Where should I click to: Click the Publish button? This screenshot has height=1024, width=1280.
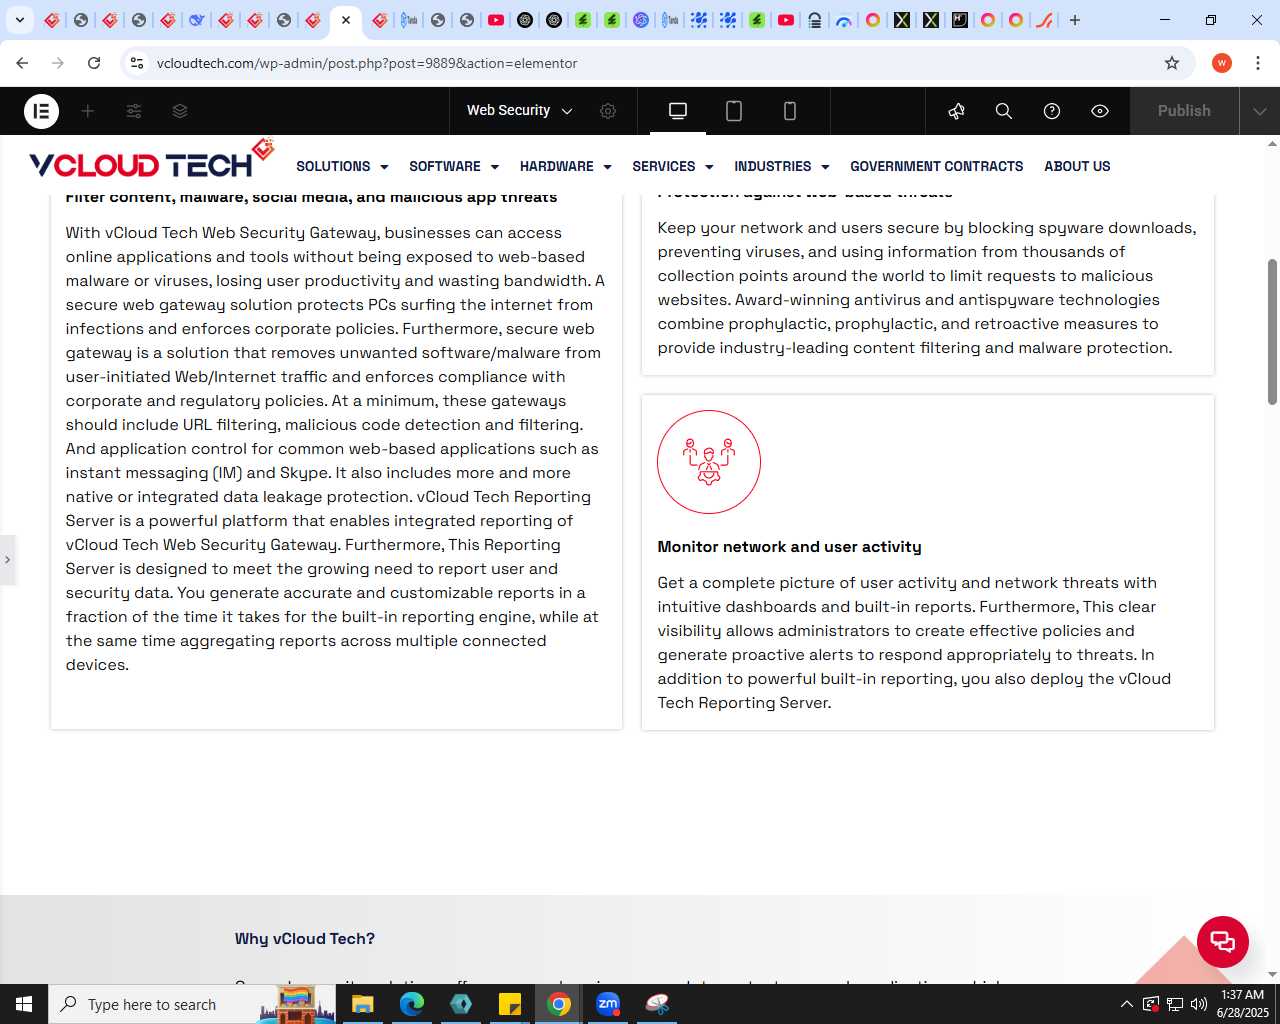(1184, 111)
